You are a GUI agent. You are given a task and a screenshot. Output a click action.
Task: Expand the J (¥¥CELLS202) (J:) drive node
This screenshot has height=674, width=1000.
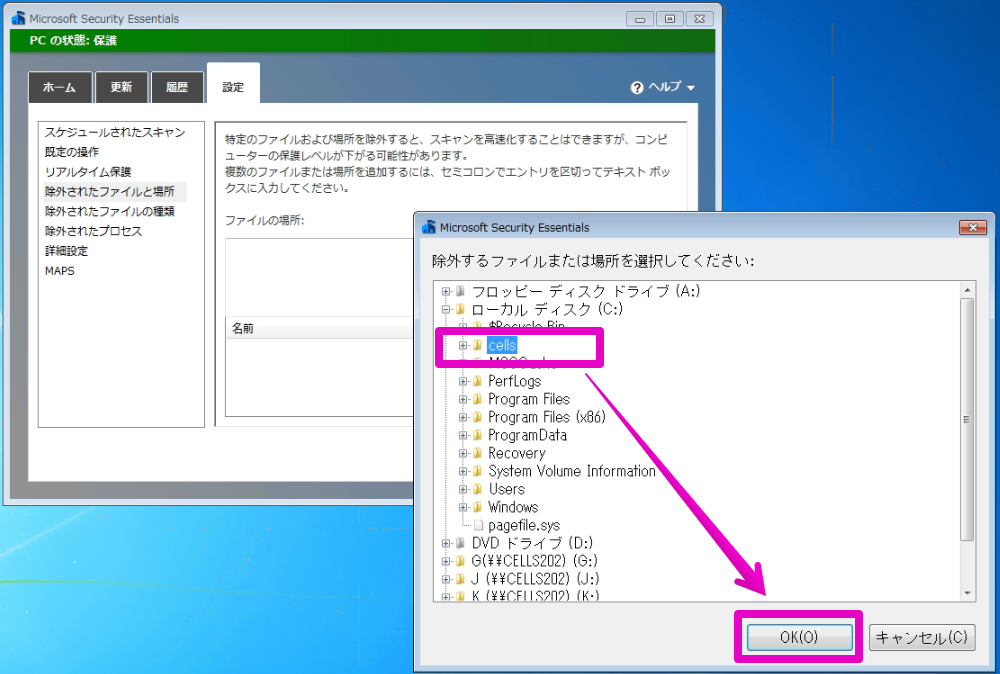tap(446, 579)
